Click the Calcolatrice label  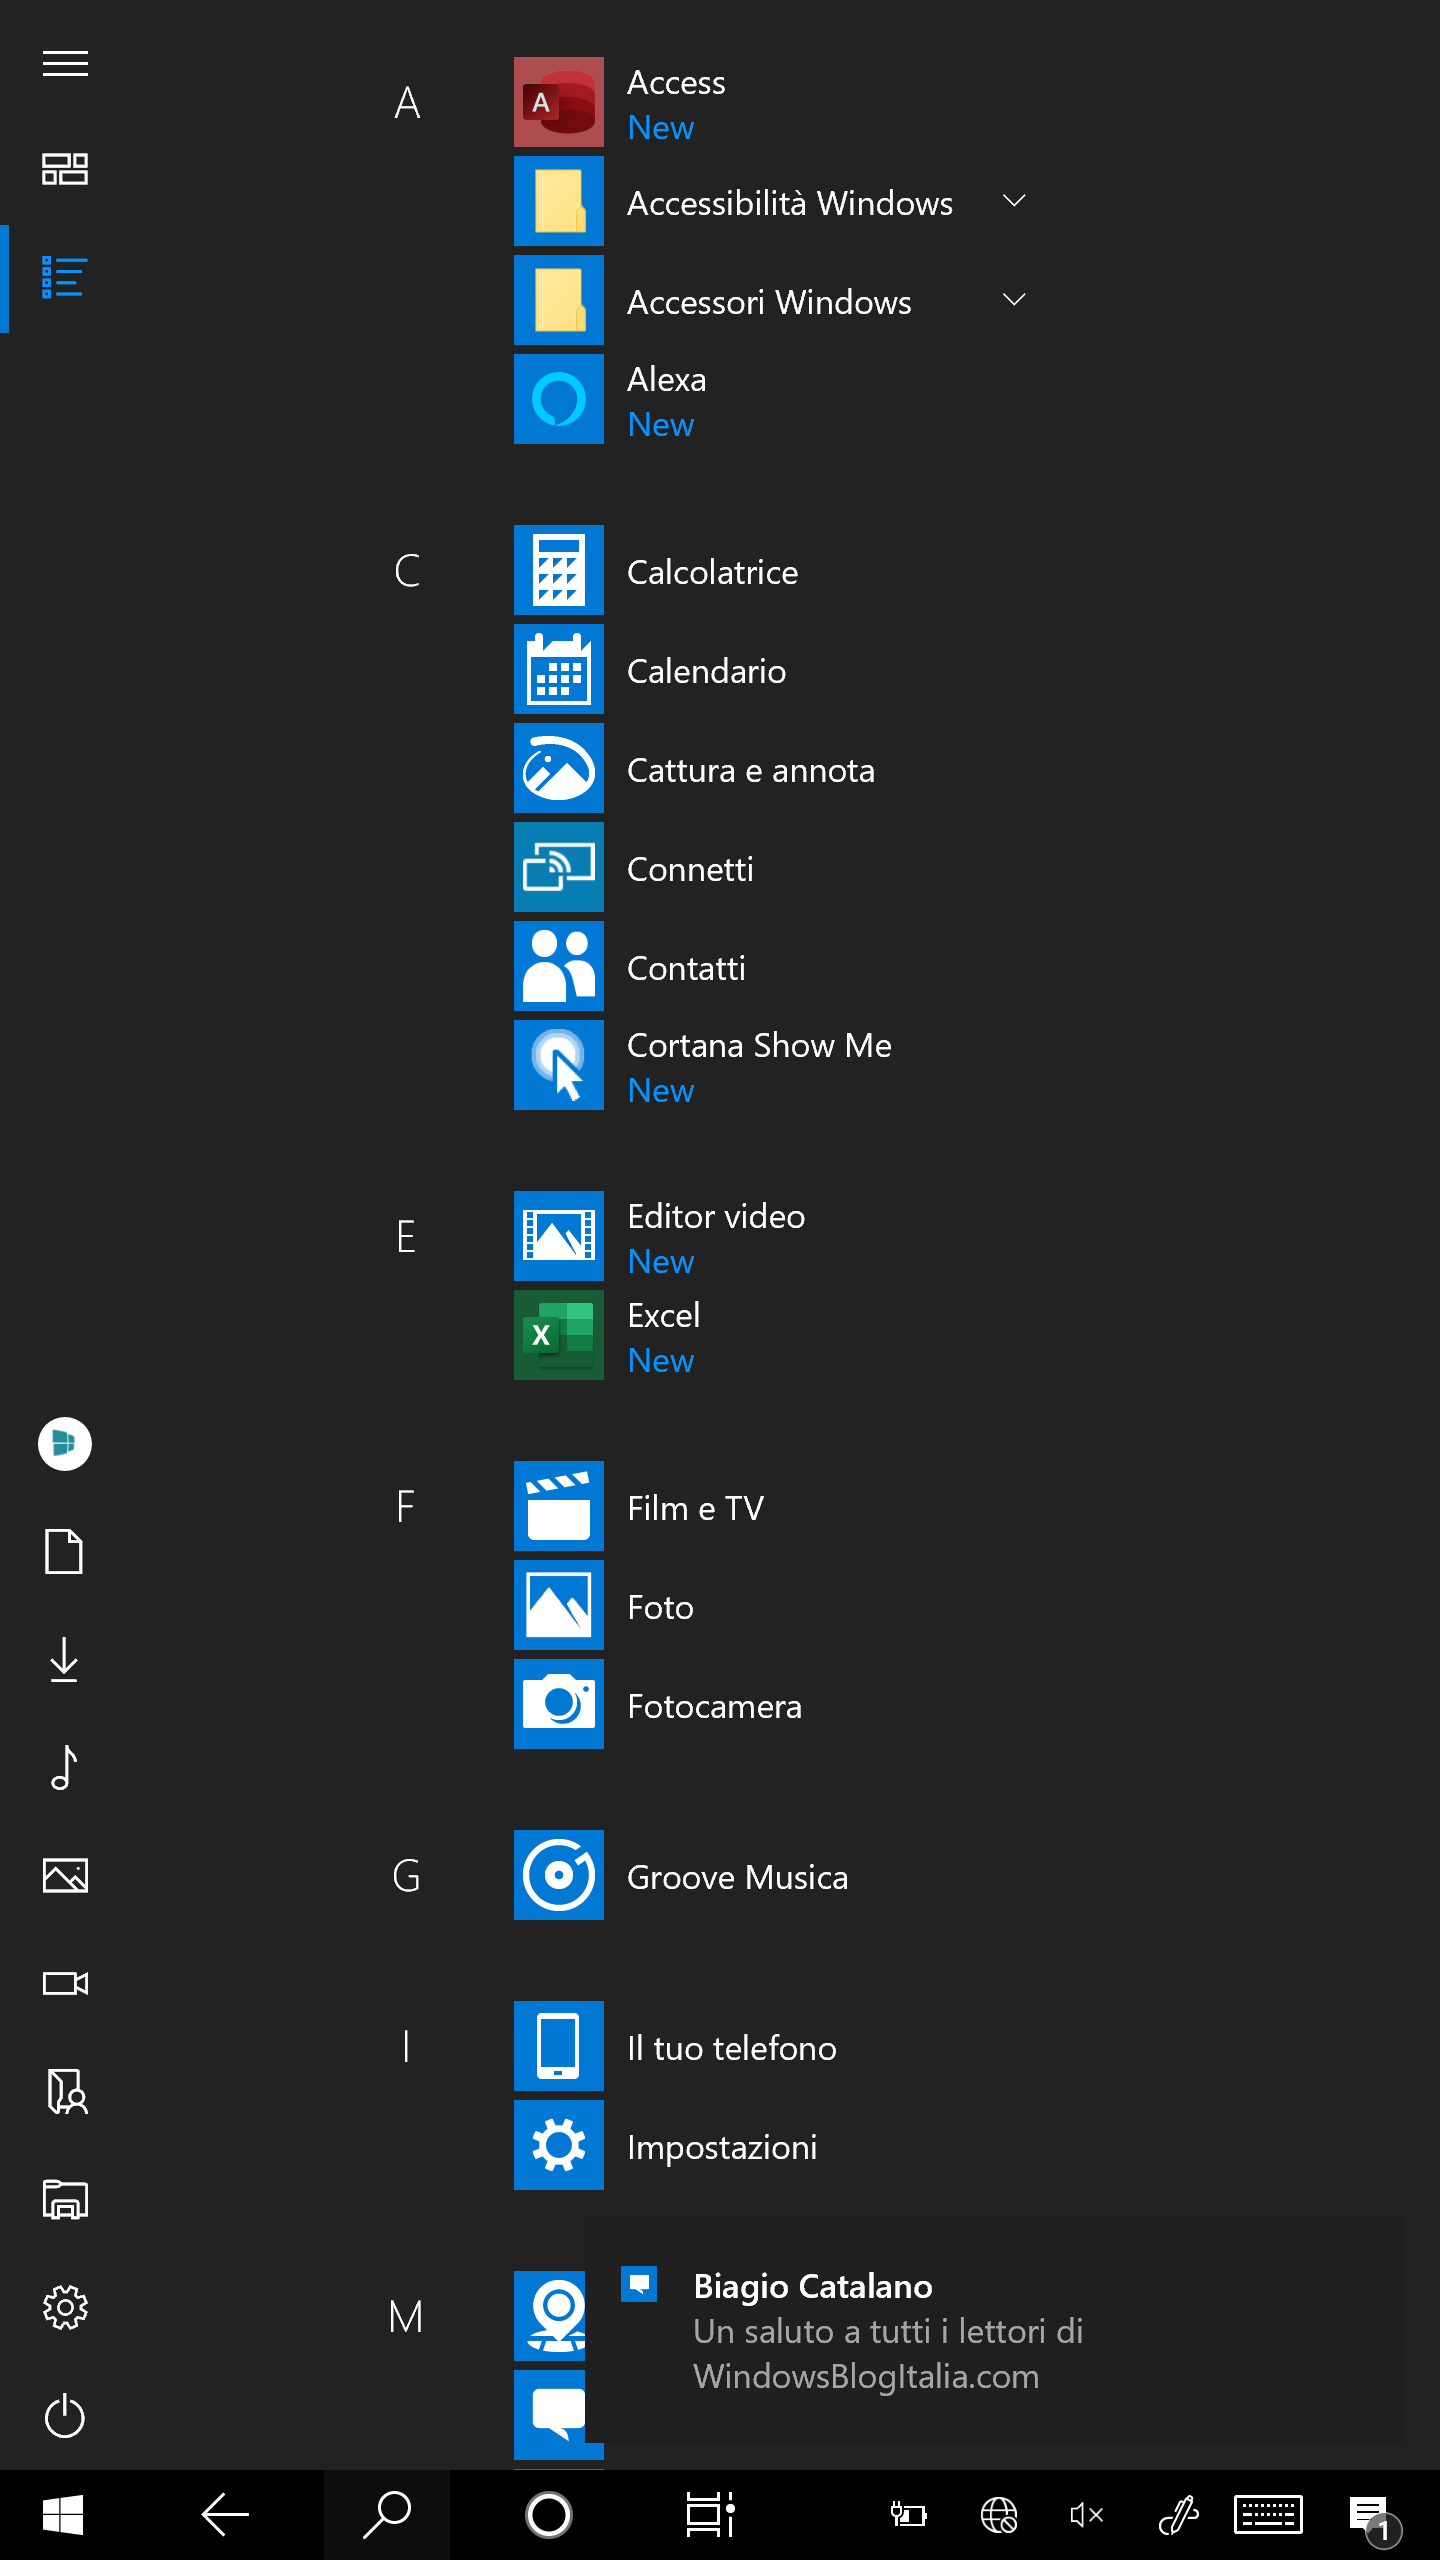coord(712,572)
